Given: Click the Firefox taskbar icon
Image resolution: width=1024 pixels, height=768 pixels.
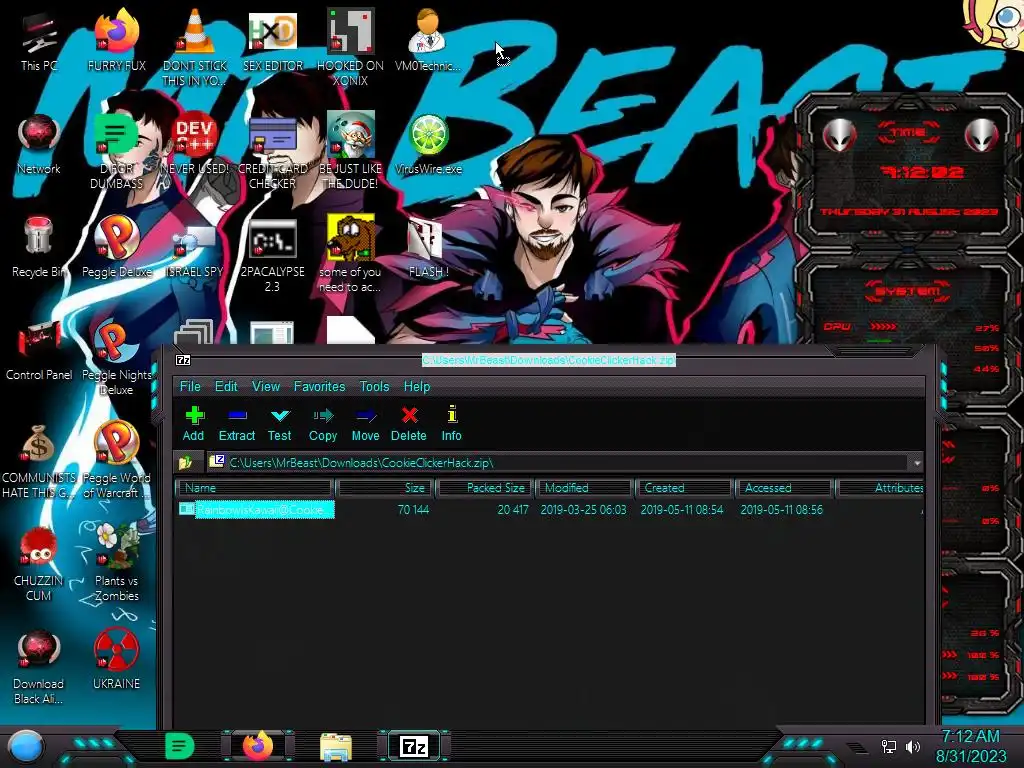Looking at the screenshot, I should coord(258,746).
